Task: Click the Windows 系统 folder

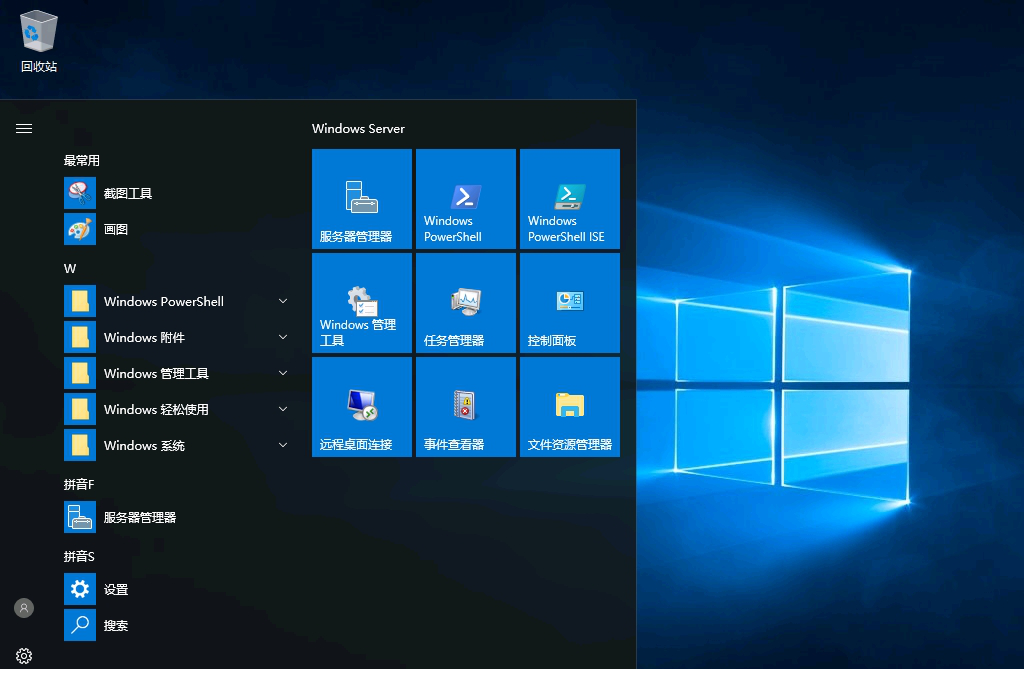Action: 176,445
